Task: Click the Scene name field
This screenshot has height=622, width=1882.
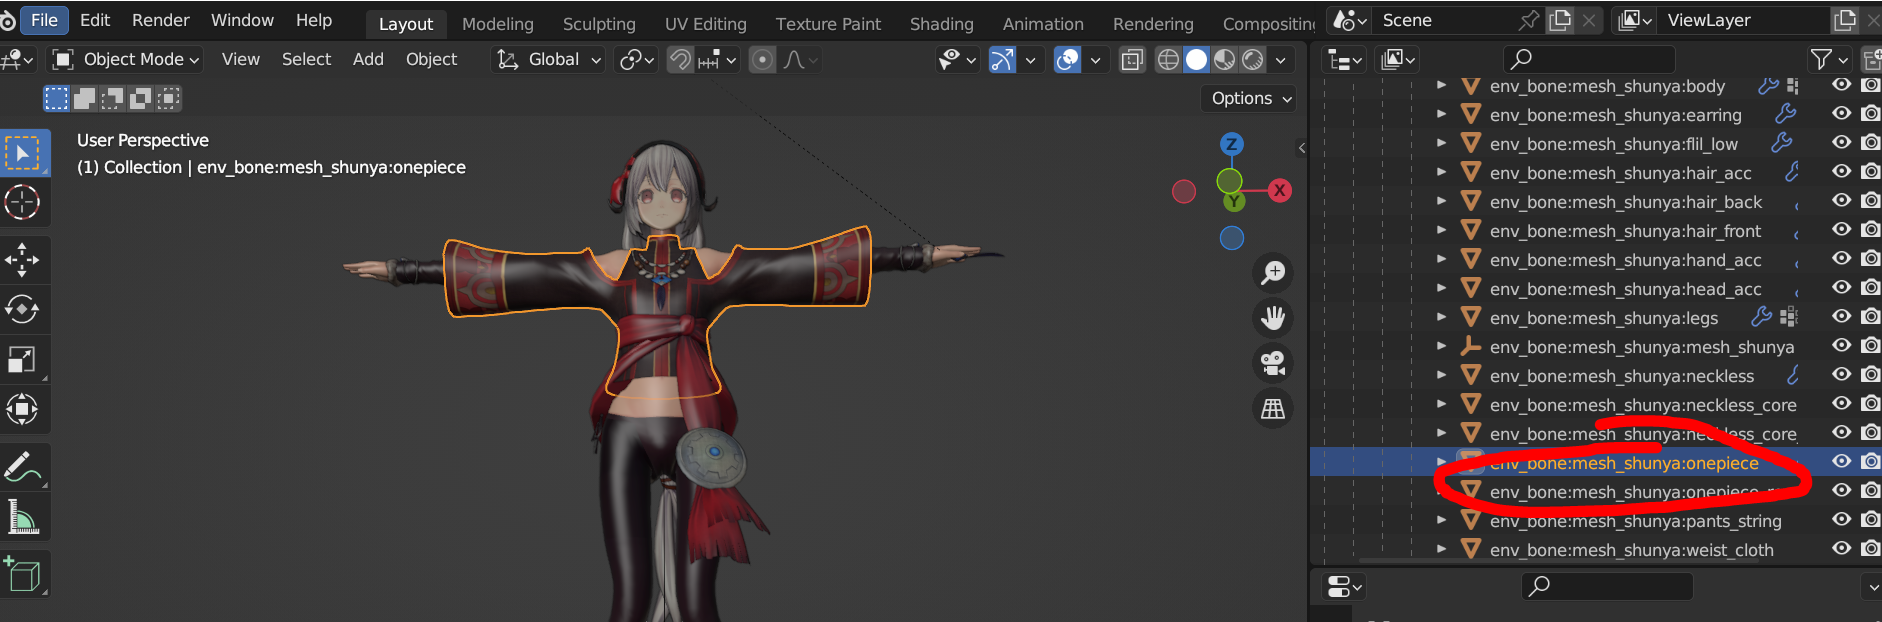Action: (1444, 20)
